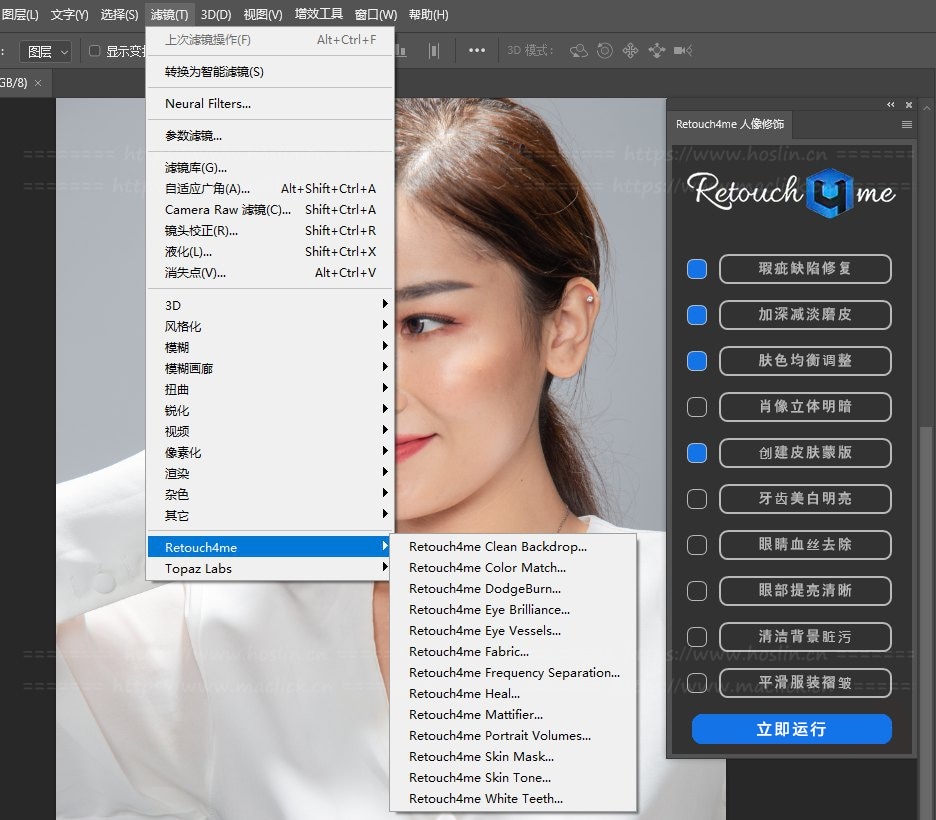936x820 pixels.
Task: Enable the 肖像立体明暗 checkbox
Action: click(x=697, y=407)
